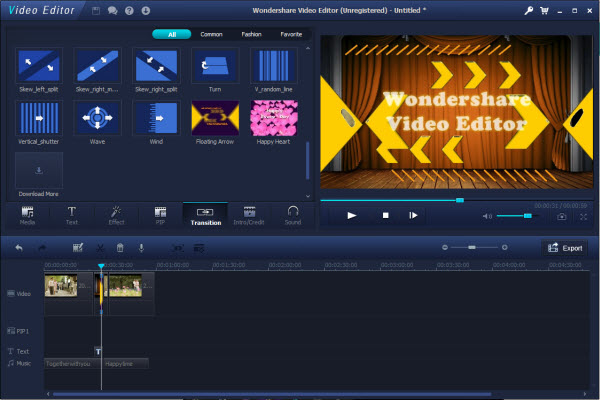Open the Effect panel
The image size is (600, 400).
(116, 216)
